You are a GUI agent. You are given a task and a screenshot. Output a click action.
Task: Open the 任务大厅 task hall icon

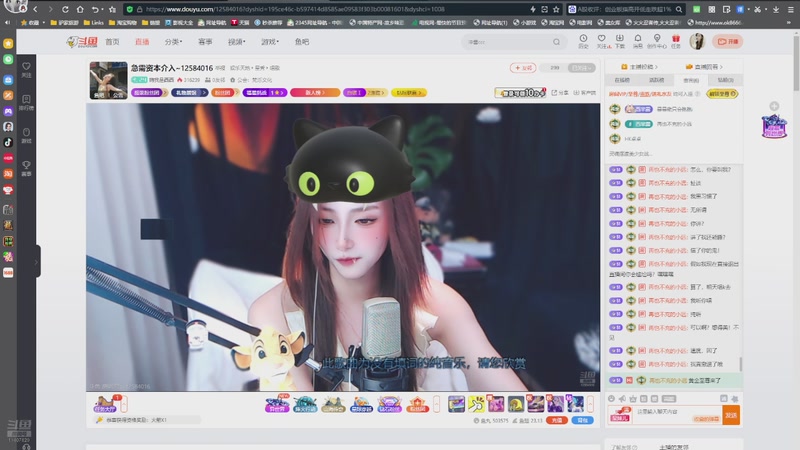tap(106, 404)
